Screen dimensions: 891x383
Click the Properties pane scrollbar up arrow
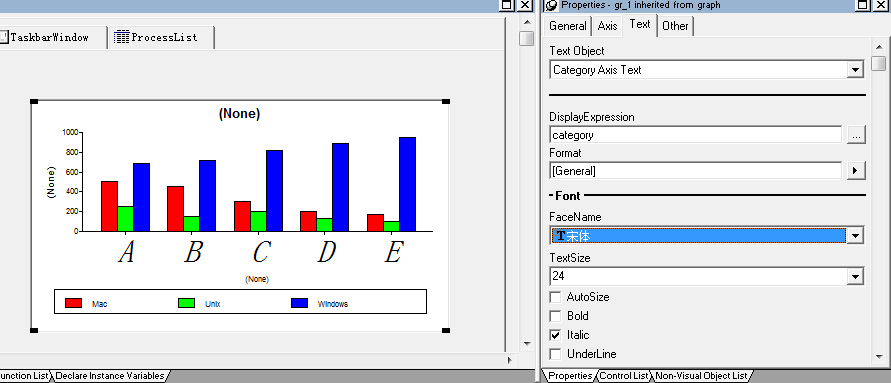pyautogui.click(x=879, y=47)
